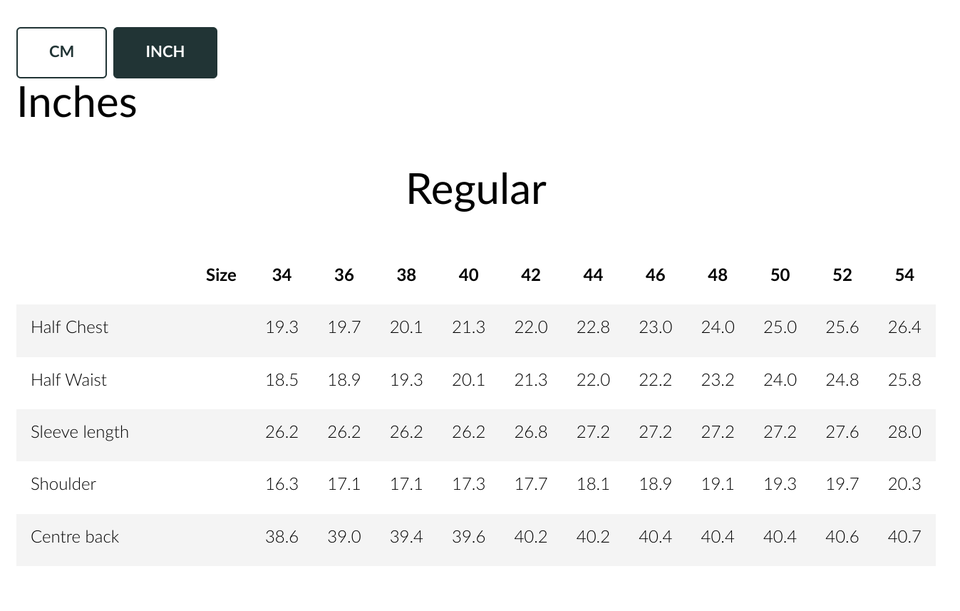Click Half Waist value 21.3
The image size is (960, 611).
(531, 380)
